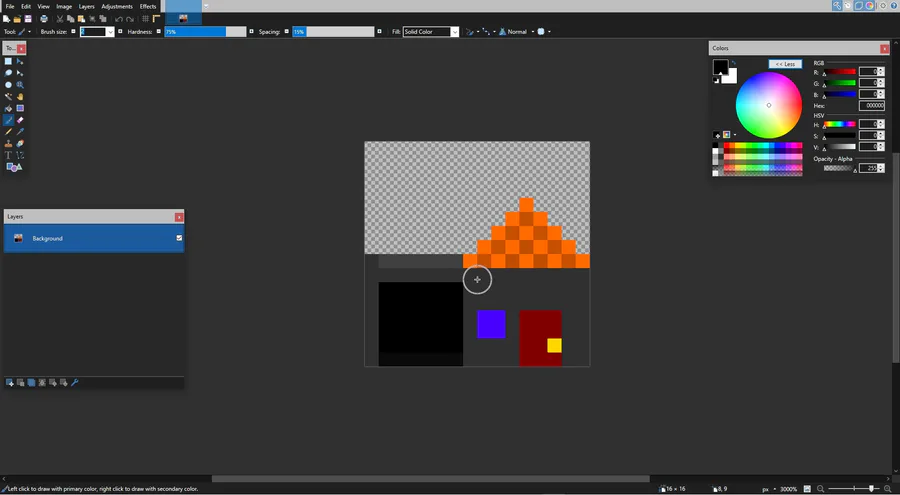Viewport: 900px width, 495px height.
Task: Click the Hex value input field
Action: [871, 106]
